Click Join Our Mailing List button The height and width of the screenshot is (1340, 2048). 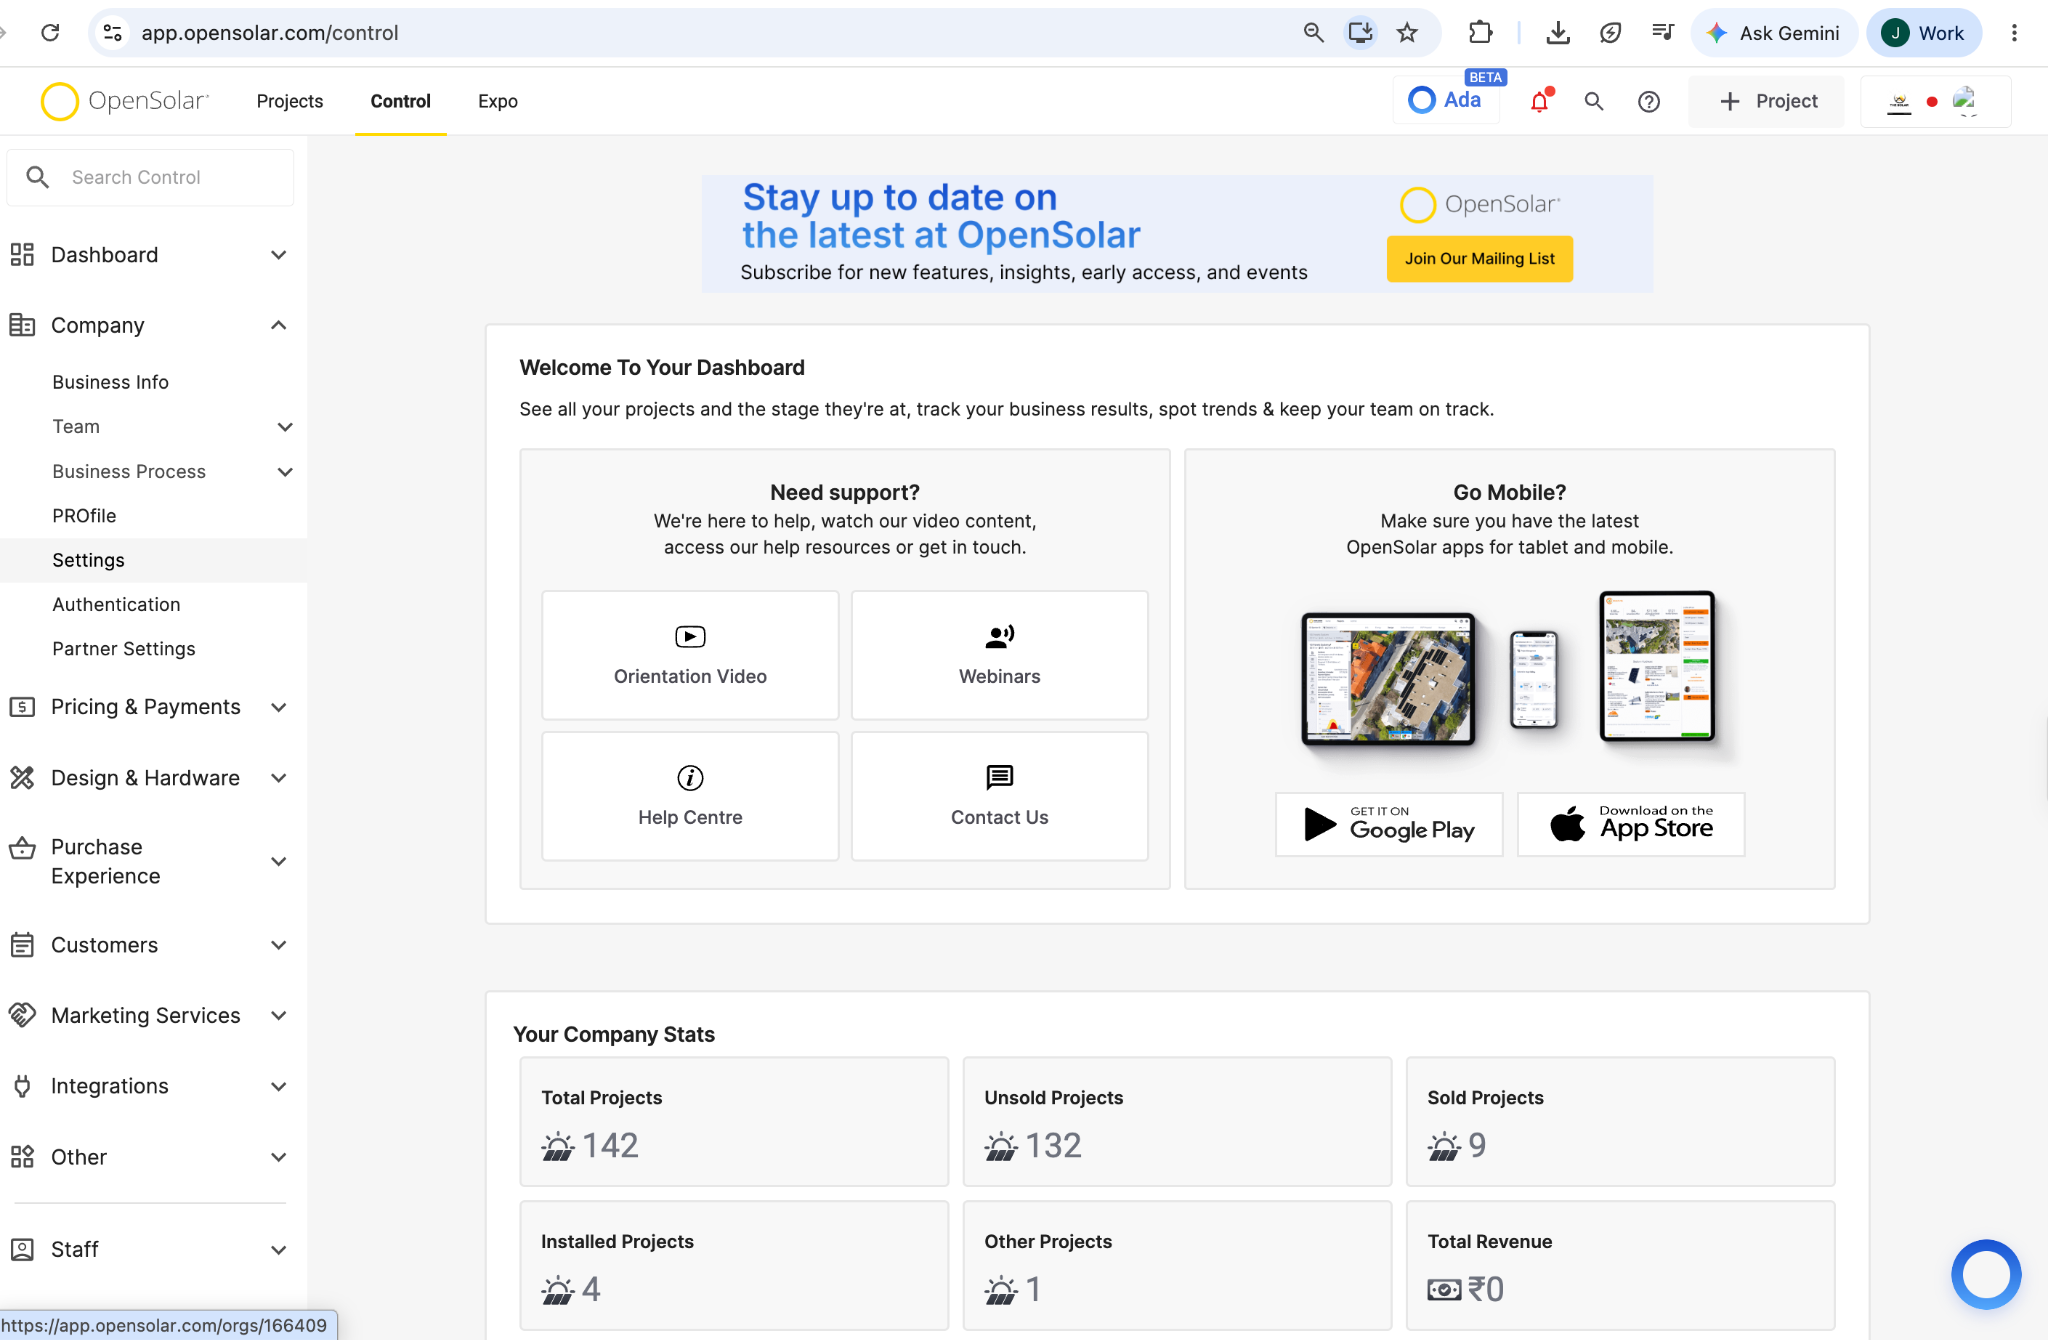1480,259
